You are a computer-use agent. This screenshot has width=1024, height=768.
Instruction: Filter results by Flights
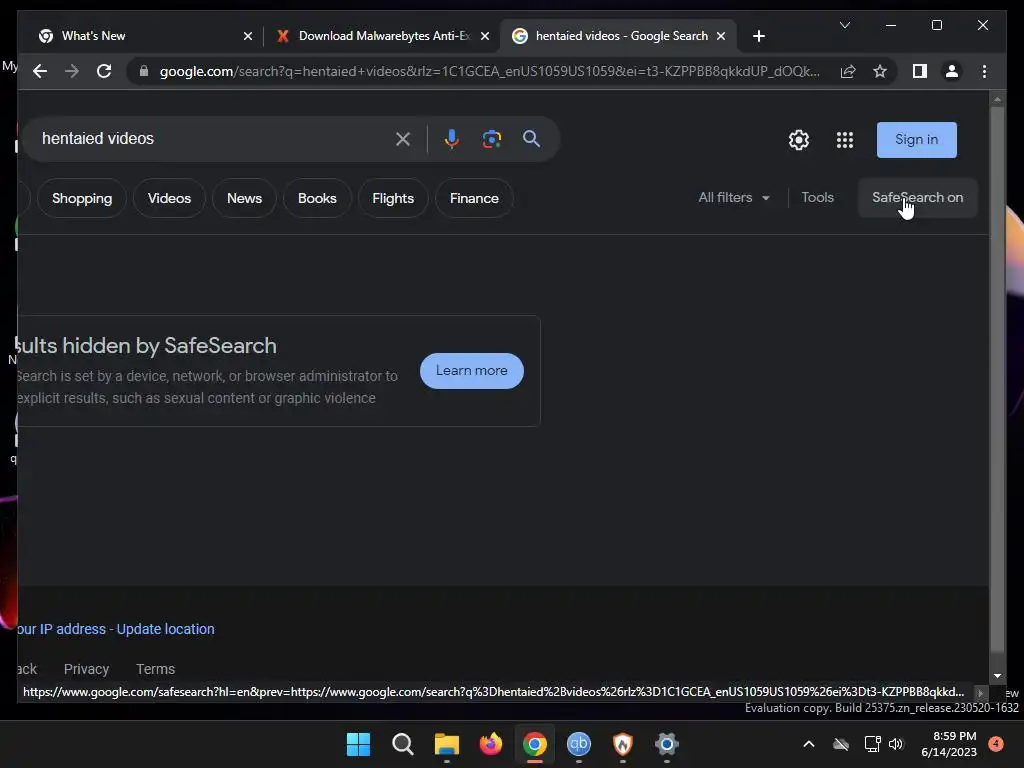(393, 198)
